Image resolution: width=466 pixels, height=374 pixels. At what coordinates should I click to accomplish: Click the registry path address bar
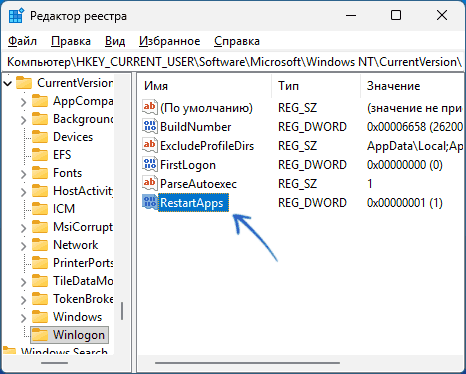[x=233, y=62]
